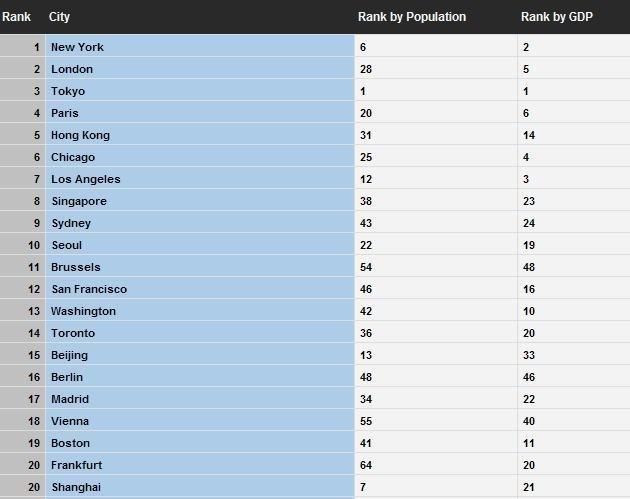Screen dimensions: 630x499
Task: Select the New York city cell
Action: click(200, 46)
